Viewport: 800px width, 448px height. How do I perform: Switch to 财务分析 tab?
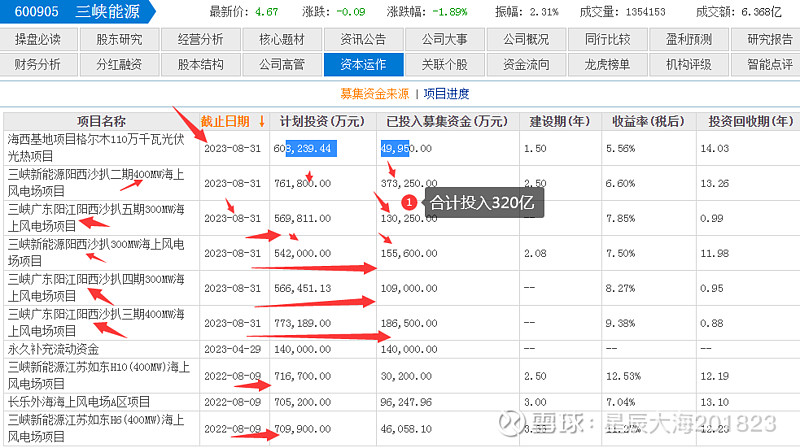[x=39, y=65]
